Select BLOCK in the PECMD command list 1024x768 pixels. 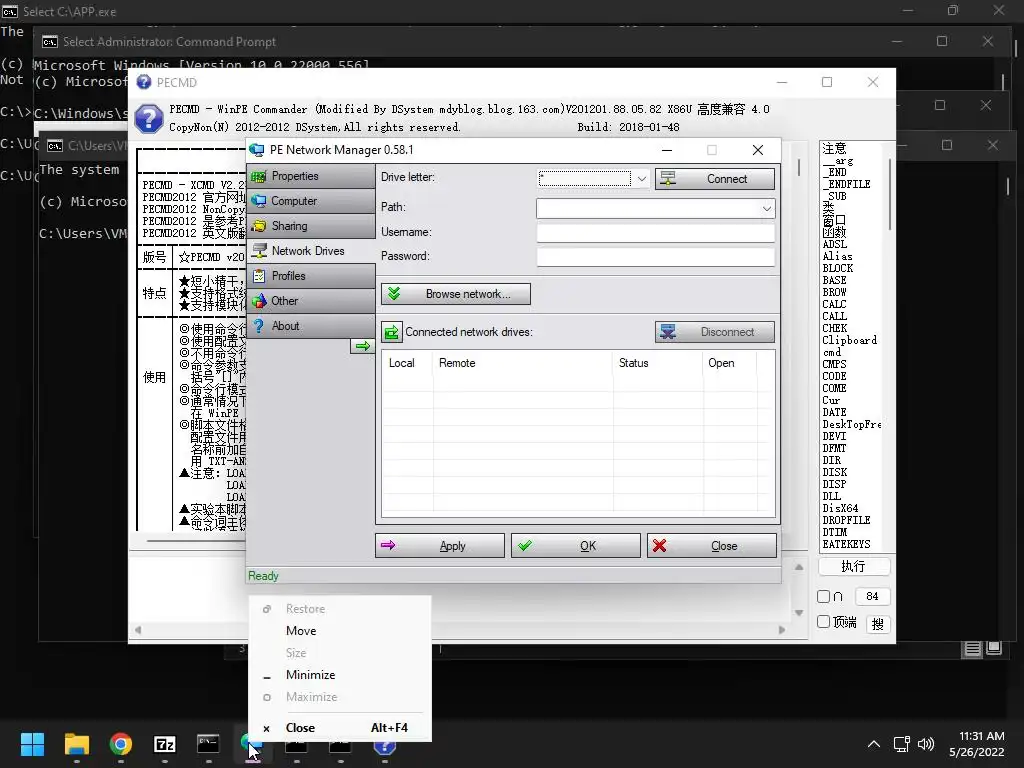[x=838, y=268]
